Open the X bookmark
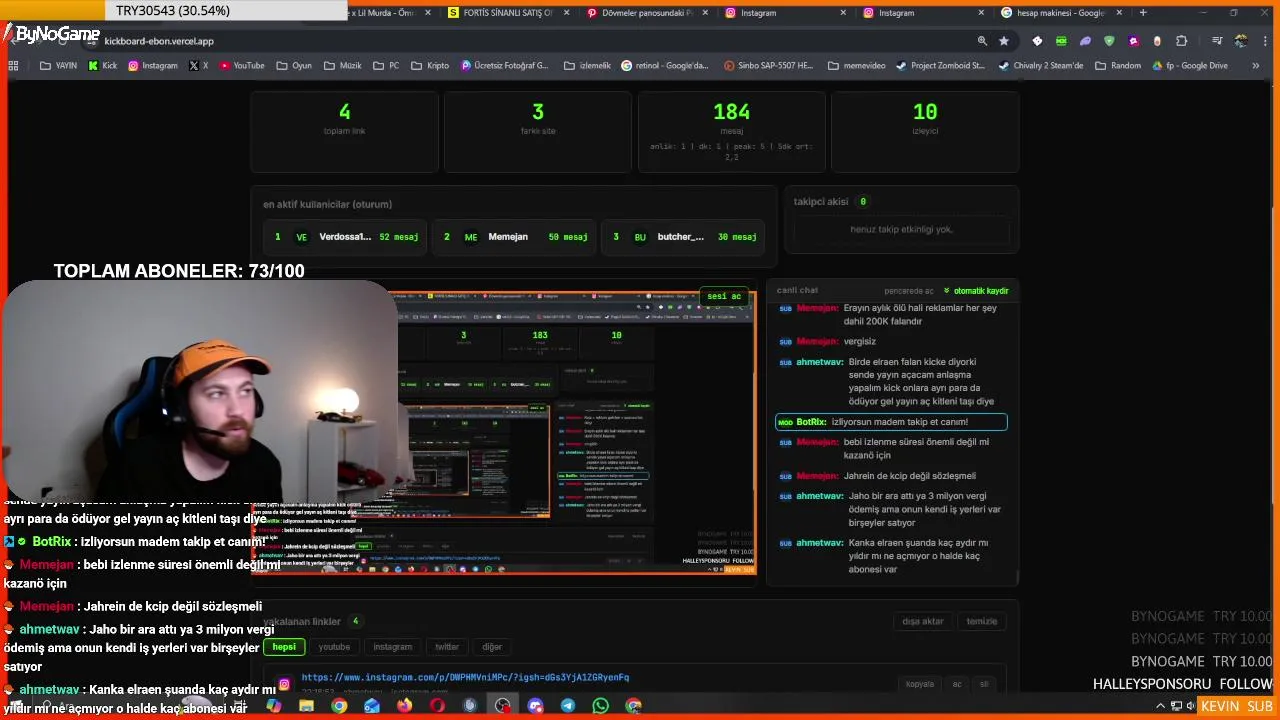1280x720 pixels. [x=198, y=66]
